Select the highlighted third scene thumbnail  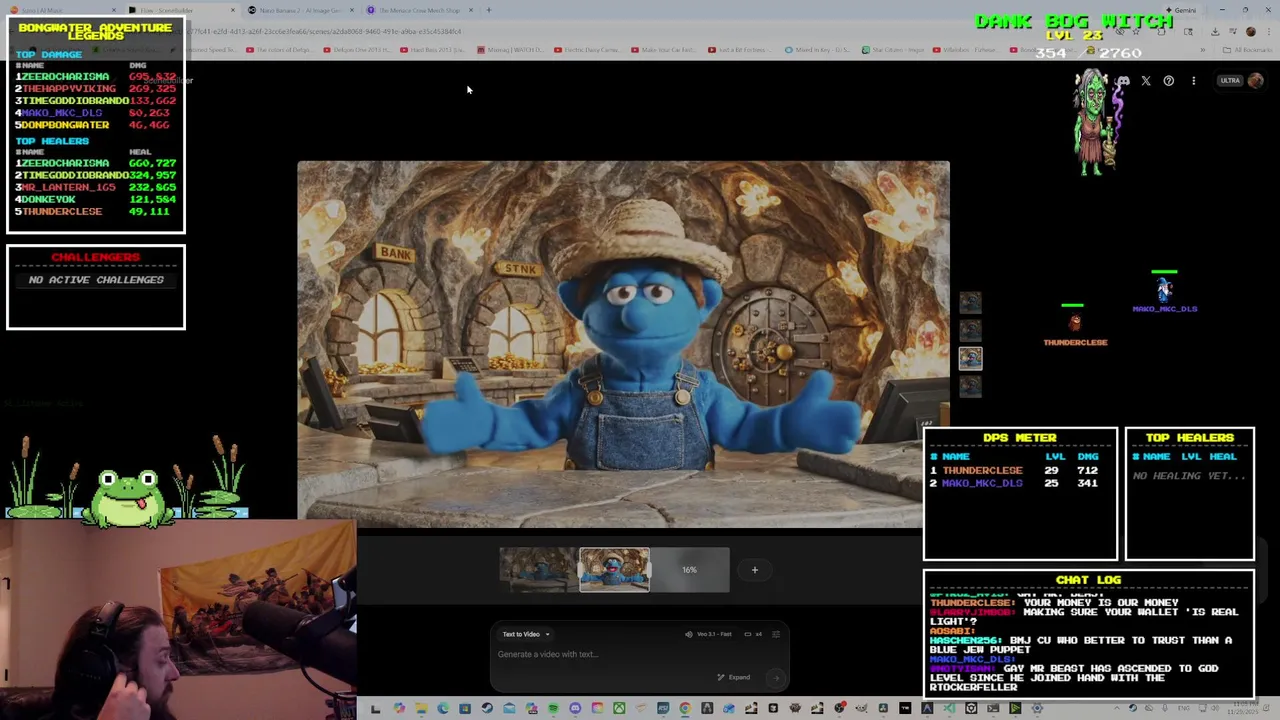click(970, 358)
